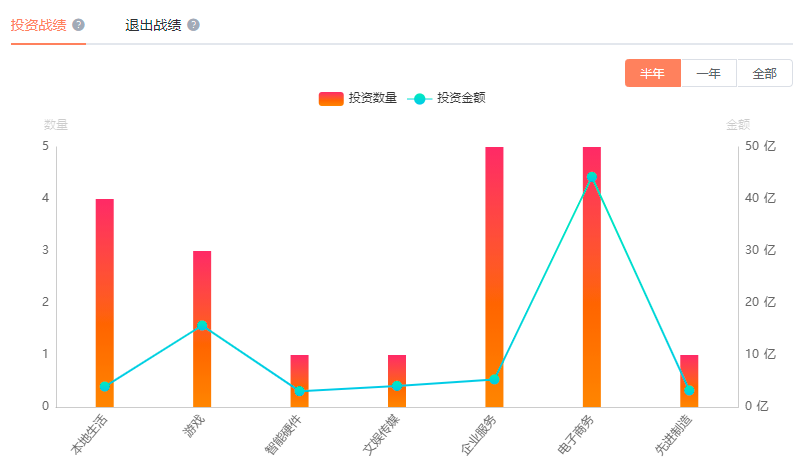Click the 文娱传媒 line data point
The height and width of the screenshot is (473, 805).
(397, 386)
